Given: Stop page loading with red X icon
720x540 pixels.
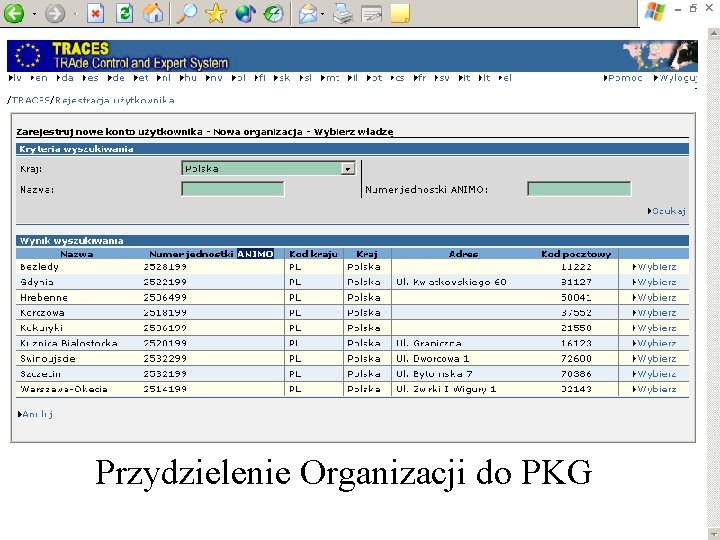Looking at the screenshot, I should [95, 13].
